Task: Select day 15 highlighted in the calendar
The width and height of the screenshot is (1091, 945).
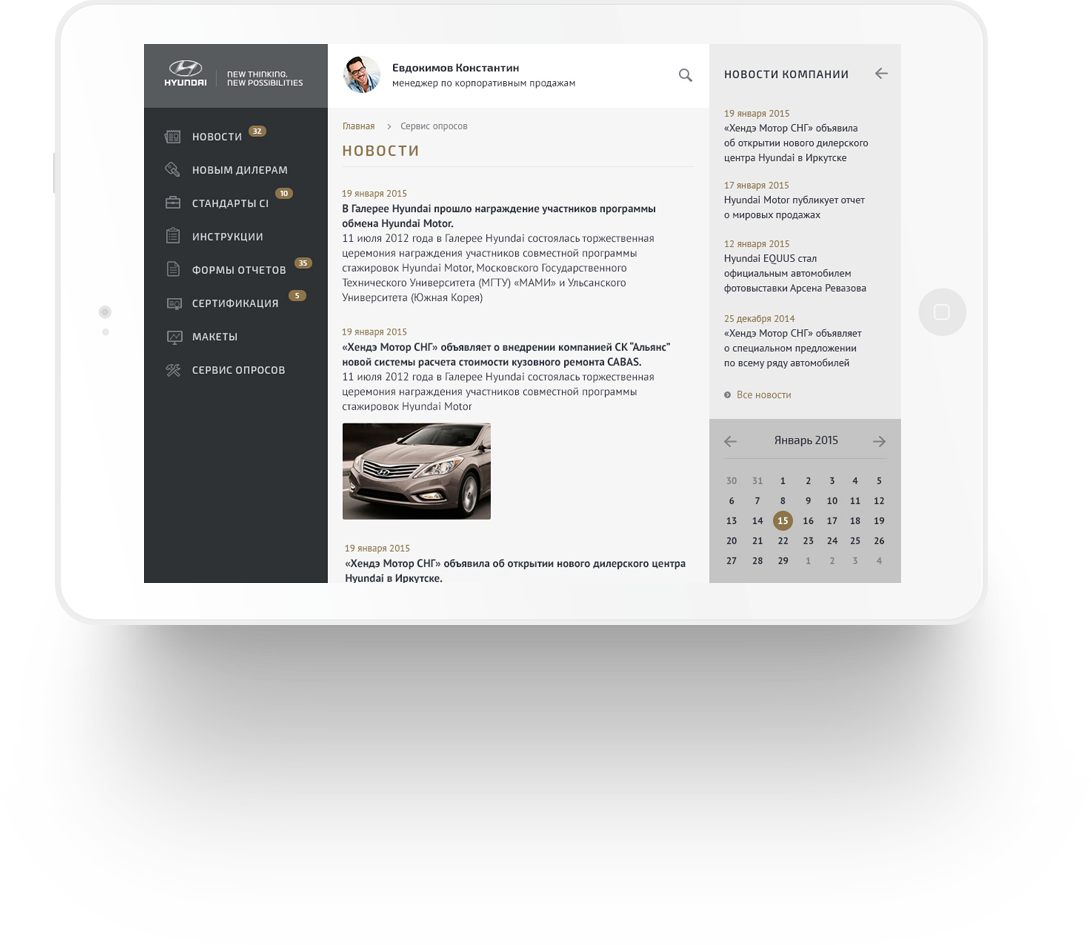Action: point(783,521)
